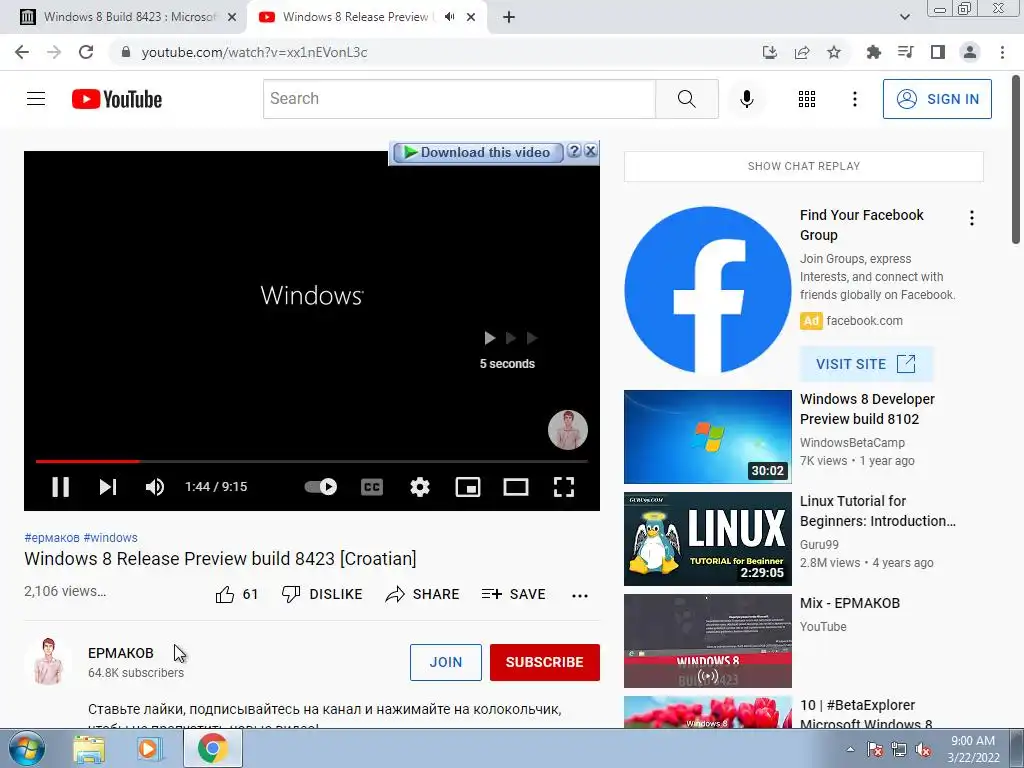Skip to the next video
Image resolution: width=1024 pixels, height=768 pixels.
click(x=108, y=487)
